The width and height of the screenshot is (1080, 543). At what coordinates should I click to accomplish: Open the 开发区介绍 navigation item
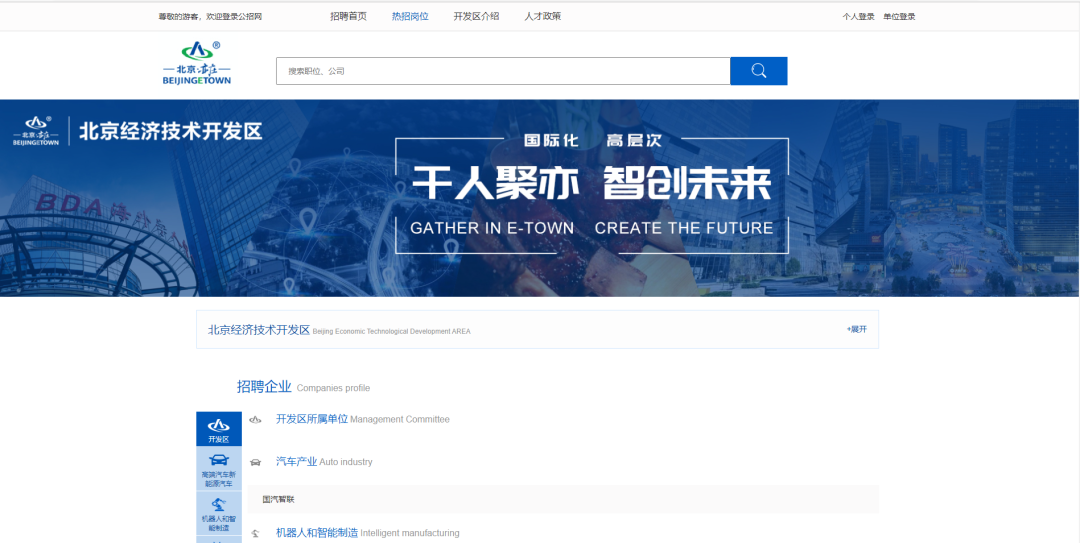(x=476, y=16)
